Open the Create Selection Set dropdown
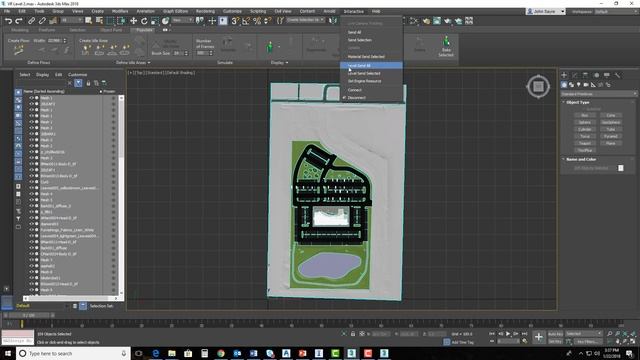This screenshot has height=360, width=640. click(x=305, y=20)
